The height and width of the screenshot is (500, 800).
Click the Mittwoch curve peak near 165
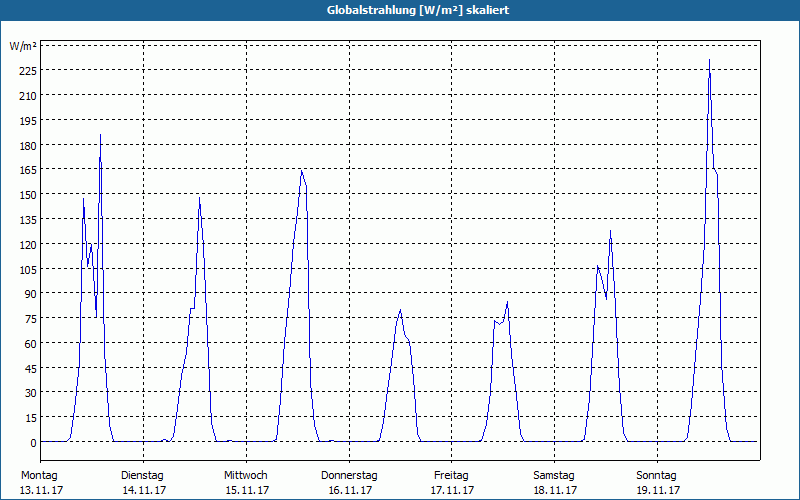(x=302, y=170)
